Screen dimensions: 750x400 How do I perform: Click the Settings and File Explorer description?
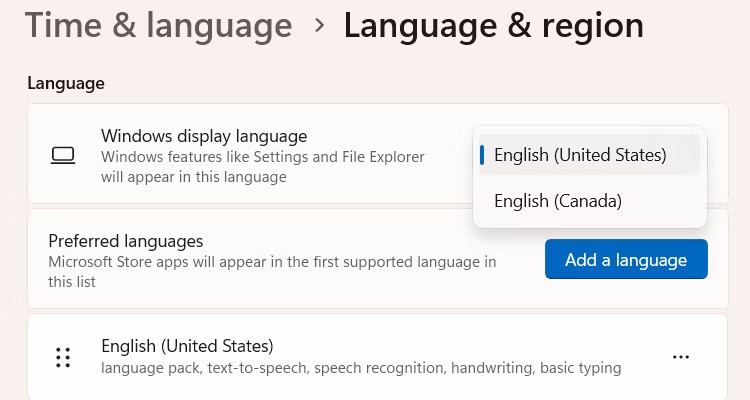262,167
